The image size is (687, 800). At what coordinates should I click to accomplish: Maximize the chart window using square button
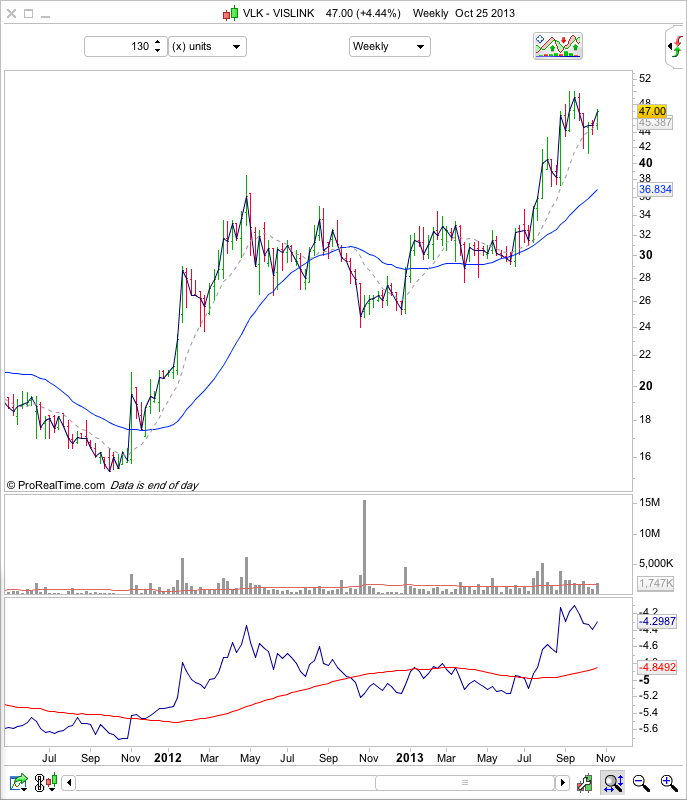29,14
